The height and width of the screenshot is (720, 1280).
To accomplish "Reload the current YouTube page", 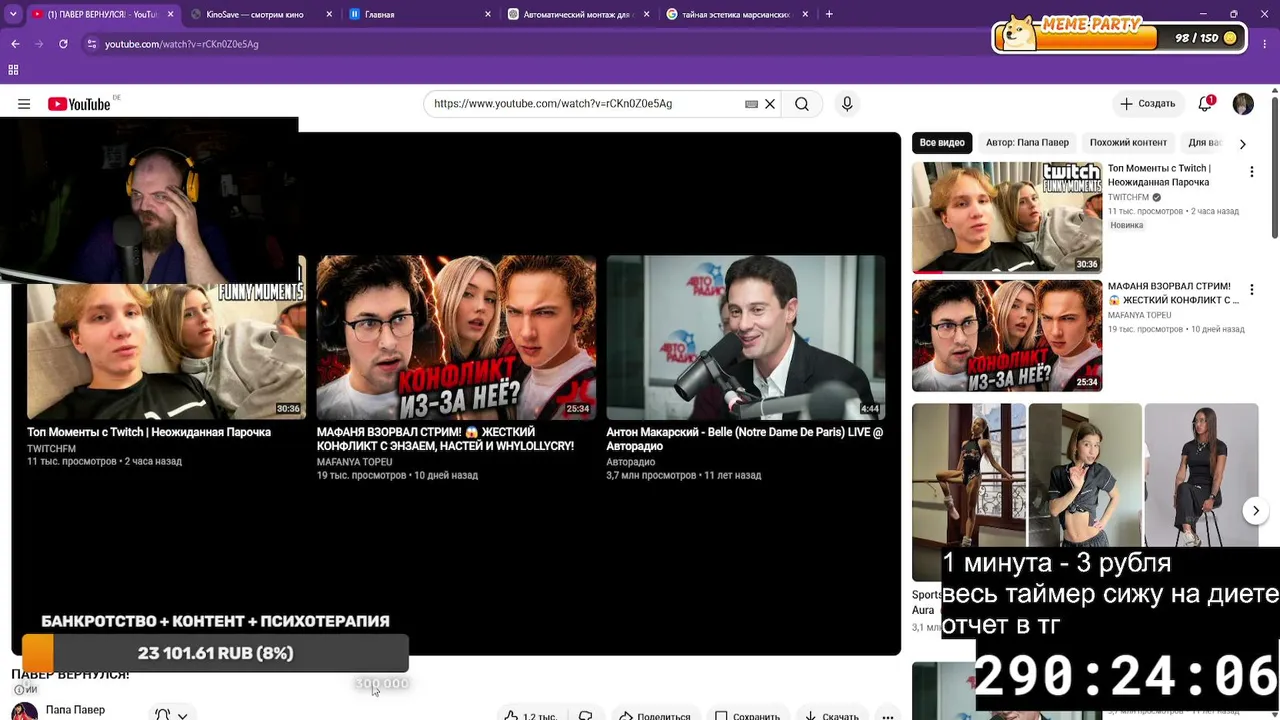I will point(63,44).
